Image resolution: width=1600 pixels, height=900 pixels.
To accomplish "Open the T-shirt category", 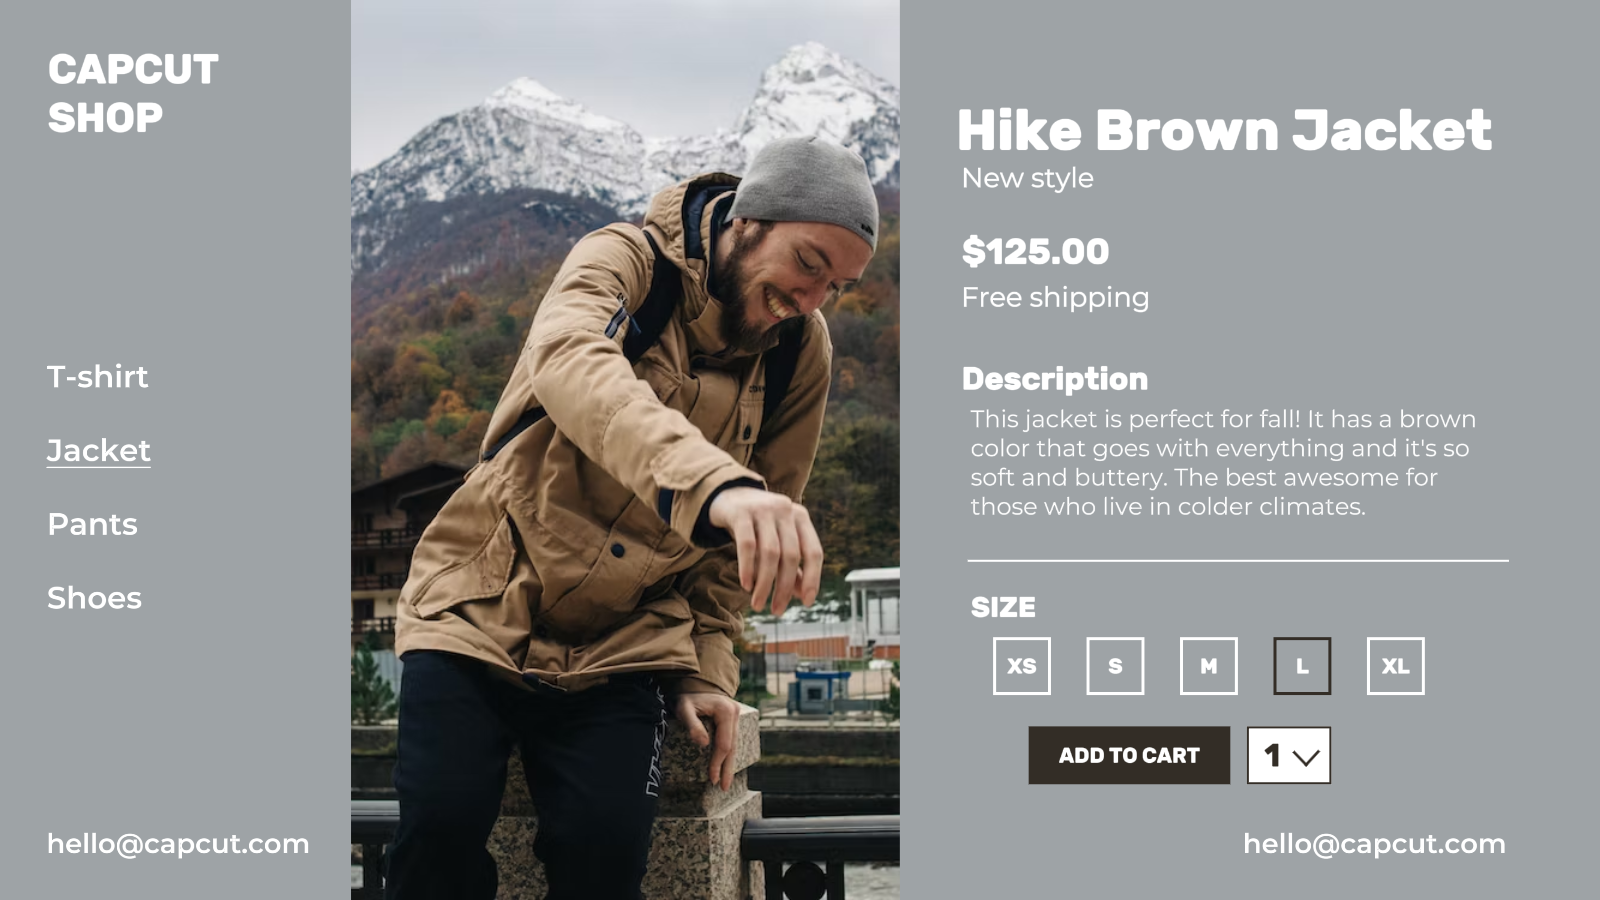I will [98, 377].
